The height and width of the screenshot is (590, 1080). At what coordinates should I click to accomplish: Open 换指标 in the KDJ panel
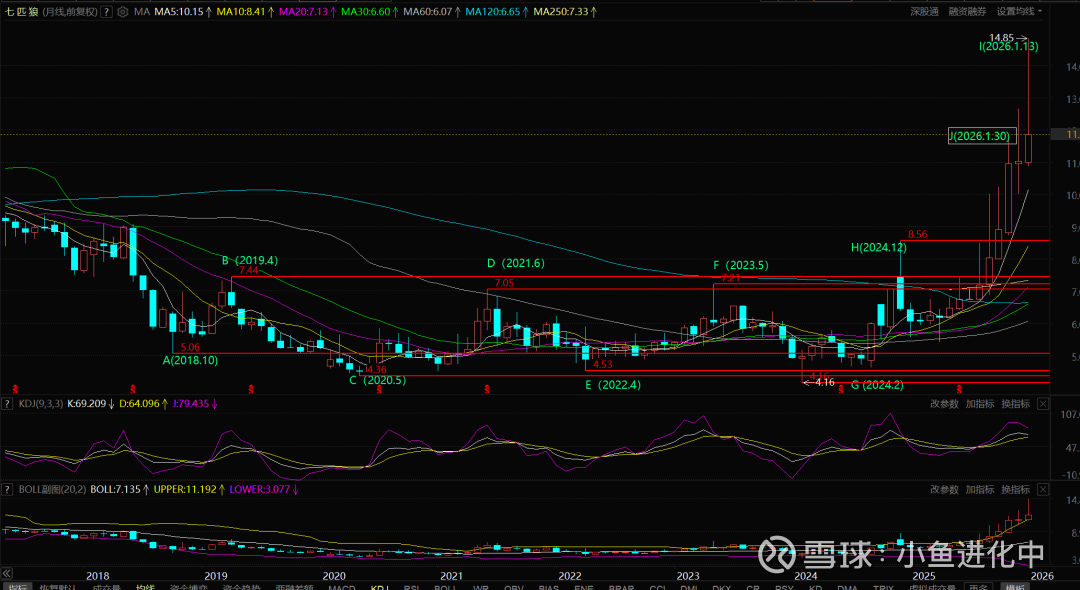[1015, 404]
